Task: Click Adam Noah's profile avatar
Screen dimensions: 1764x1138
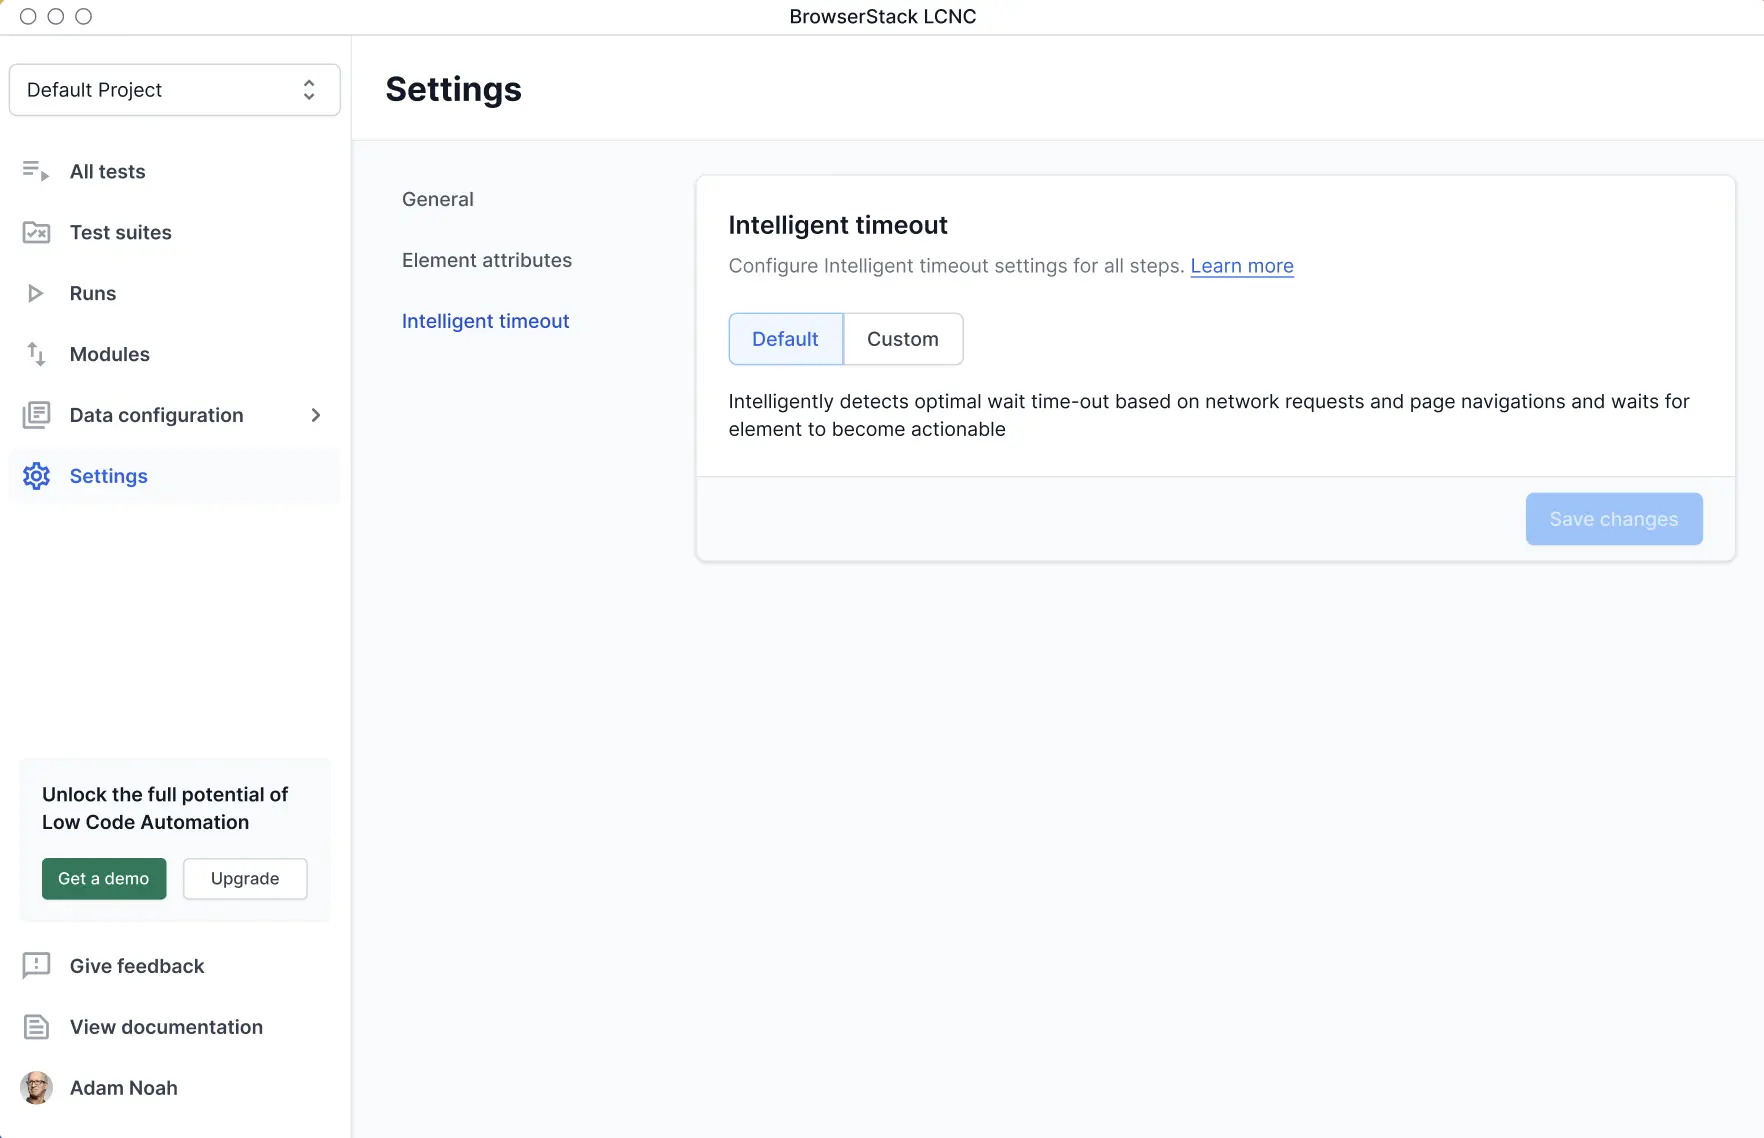Action: [36, 1088]
